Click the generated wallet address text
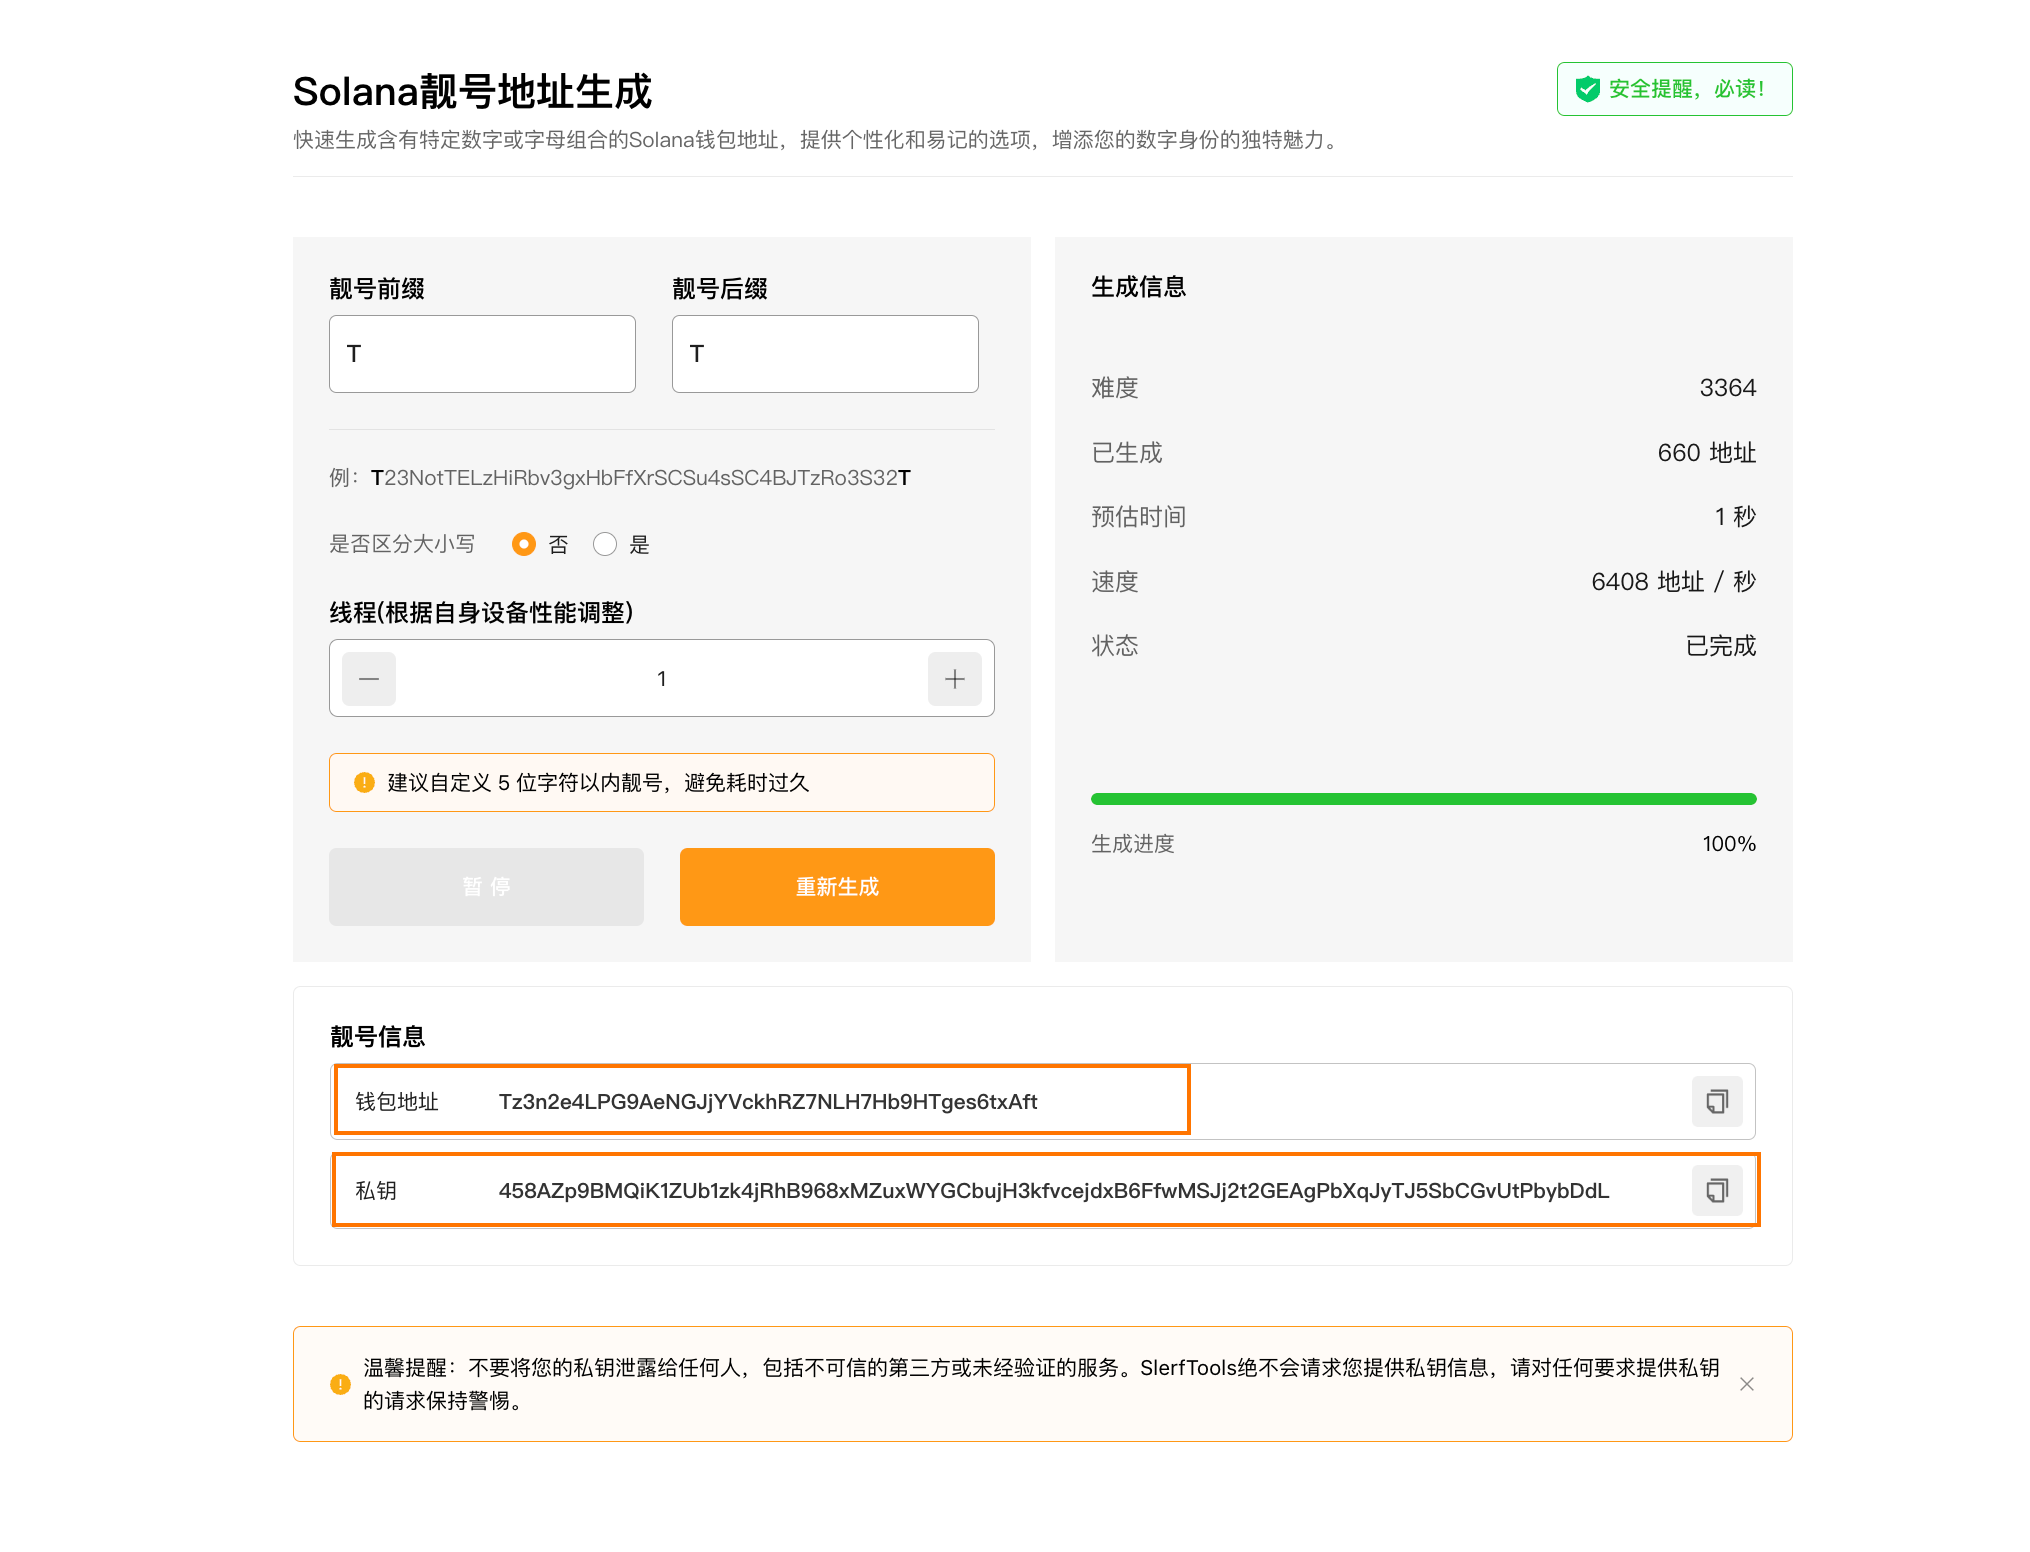This screenshot has width=2030, height=1552. point(767,1101)
